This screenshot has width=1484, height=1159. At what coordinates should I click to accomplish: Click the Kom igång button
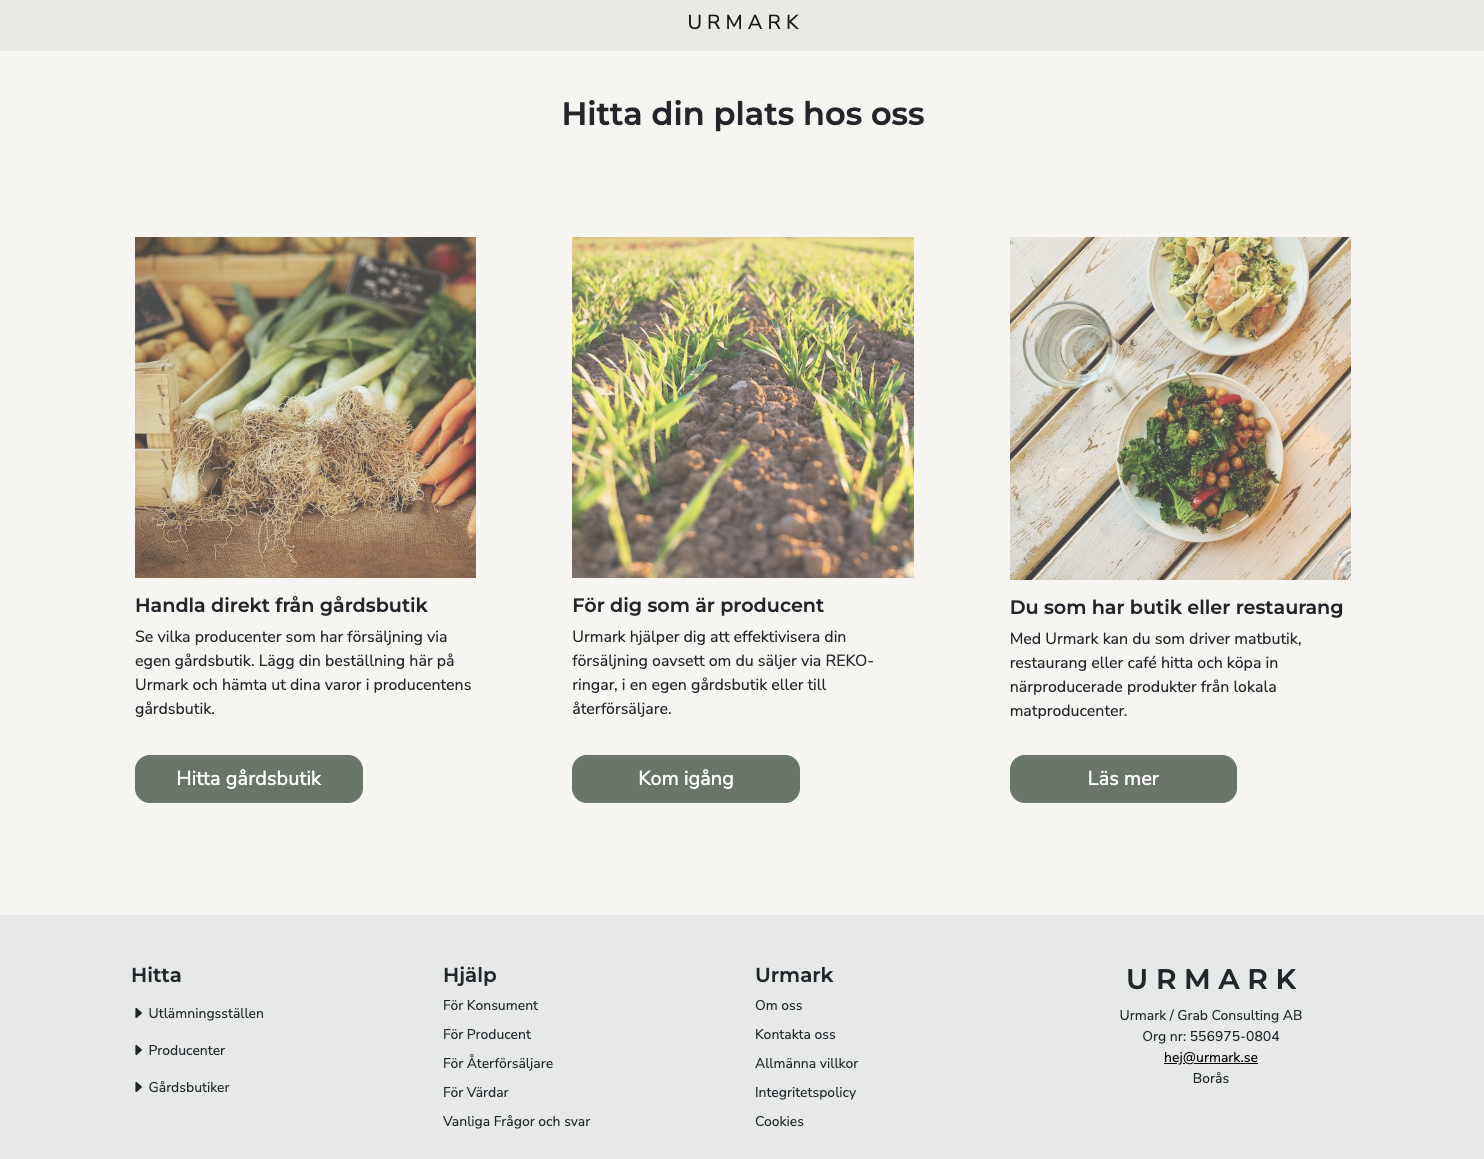click(x=685, y=779)
